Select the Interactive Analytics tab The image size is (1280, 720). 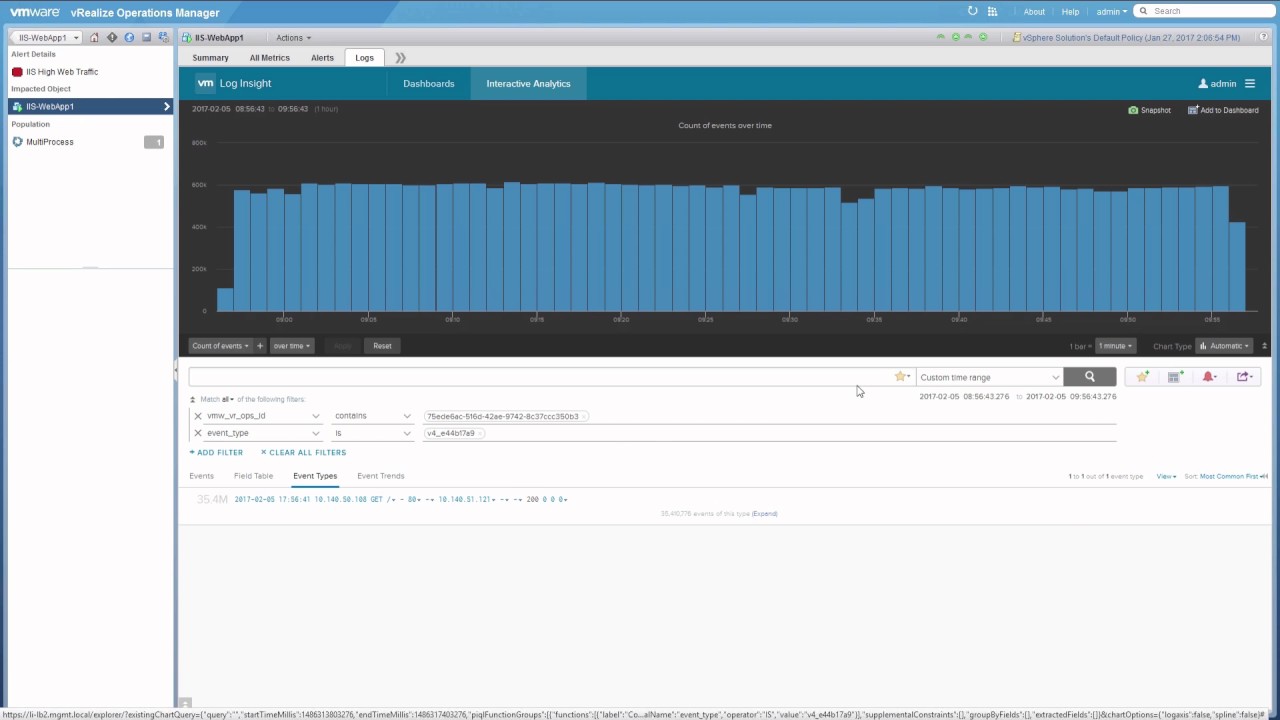528,84
